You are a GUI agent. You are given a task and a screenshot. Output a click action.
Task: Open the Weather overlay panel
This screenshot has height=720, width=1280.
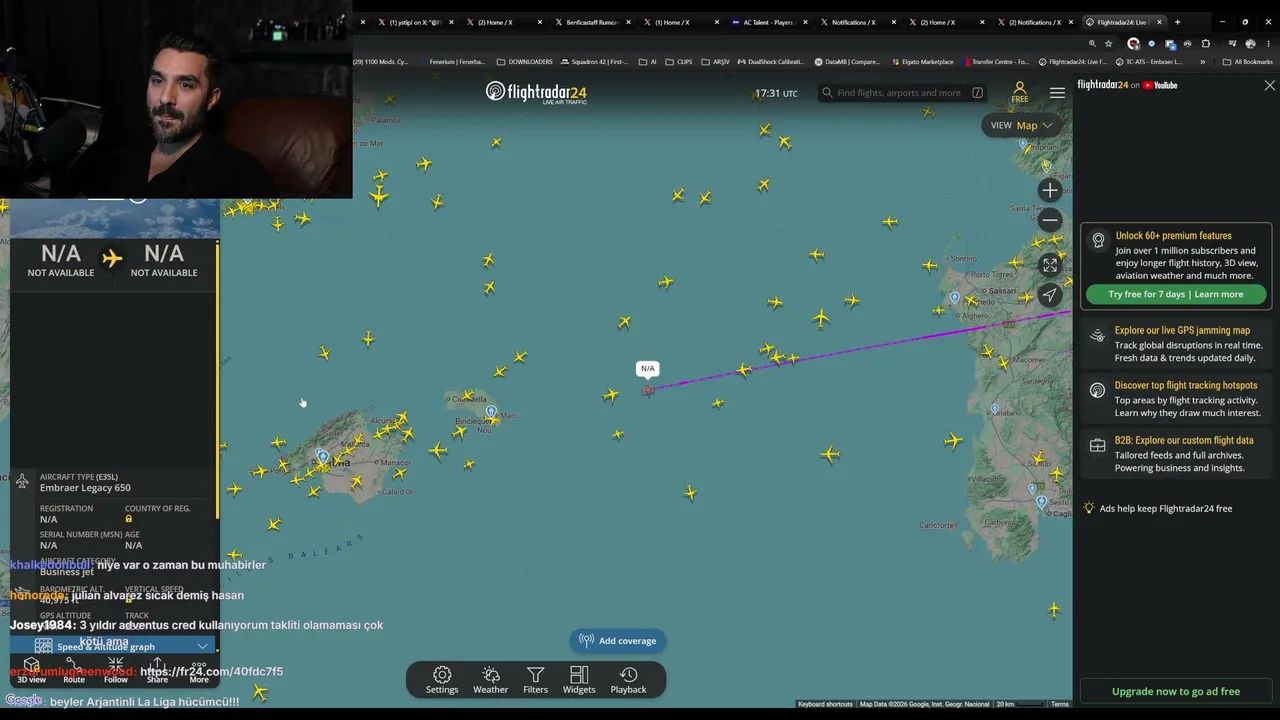[x=490, y=680]
